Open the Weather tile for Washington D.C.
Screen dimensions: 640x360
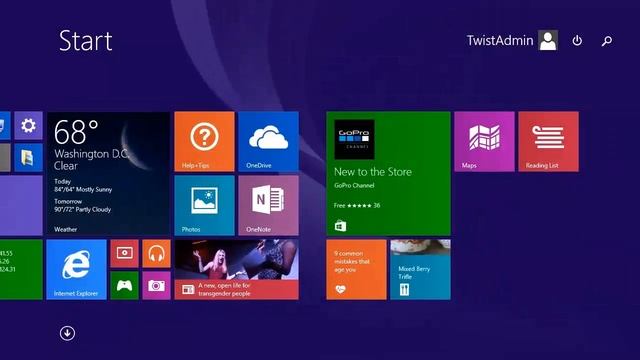click(x=109, y=173)
